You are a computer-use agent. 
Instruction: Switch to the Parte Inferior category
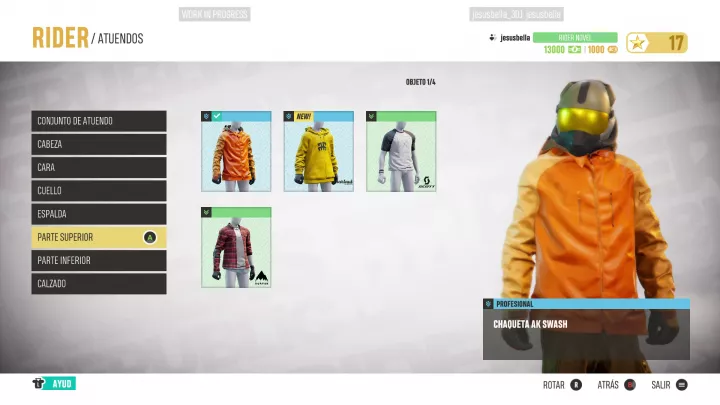[x=98, y=260]
